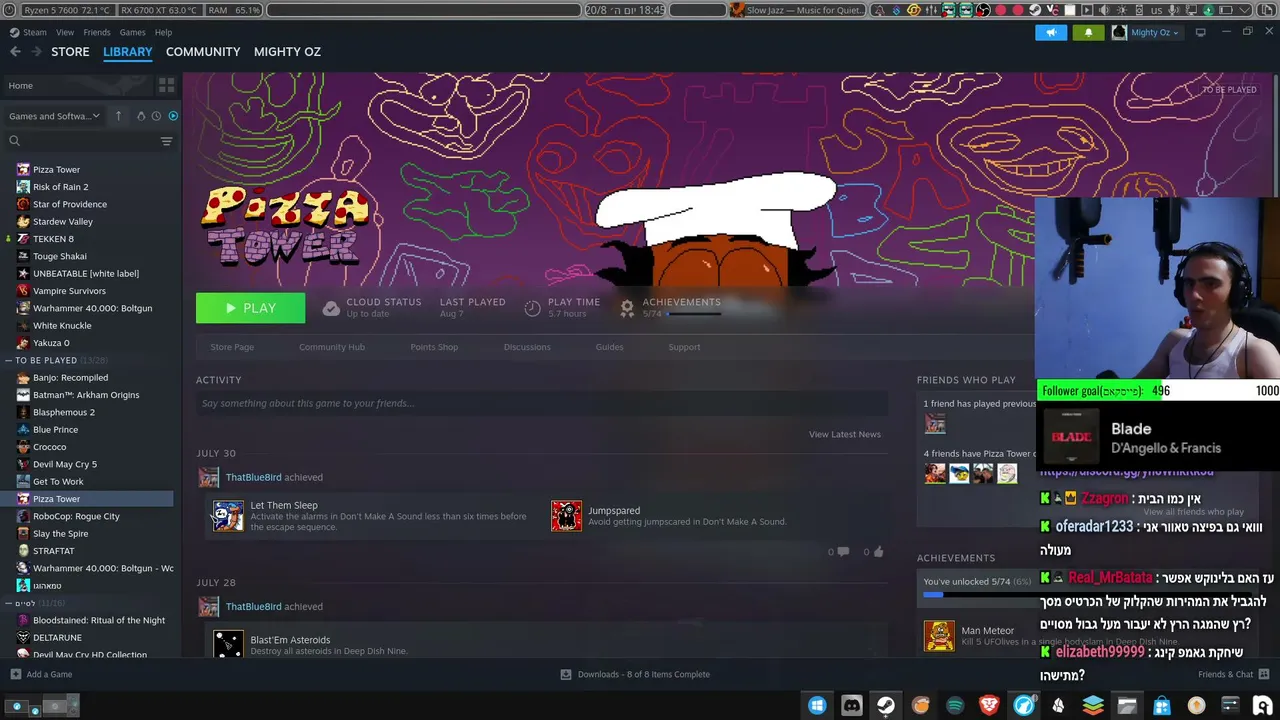Add a Game at bottom left
1280x720 pixels.
[x=41, y=674]
